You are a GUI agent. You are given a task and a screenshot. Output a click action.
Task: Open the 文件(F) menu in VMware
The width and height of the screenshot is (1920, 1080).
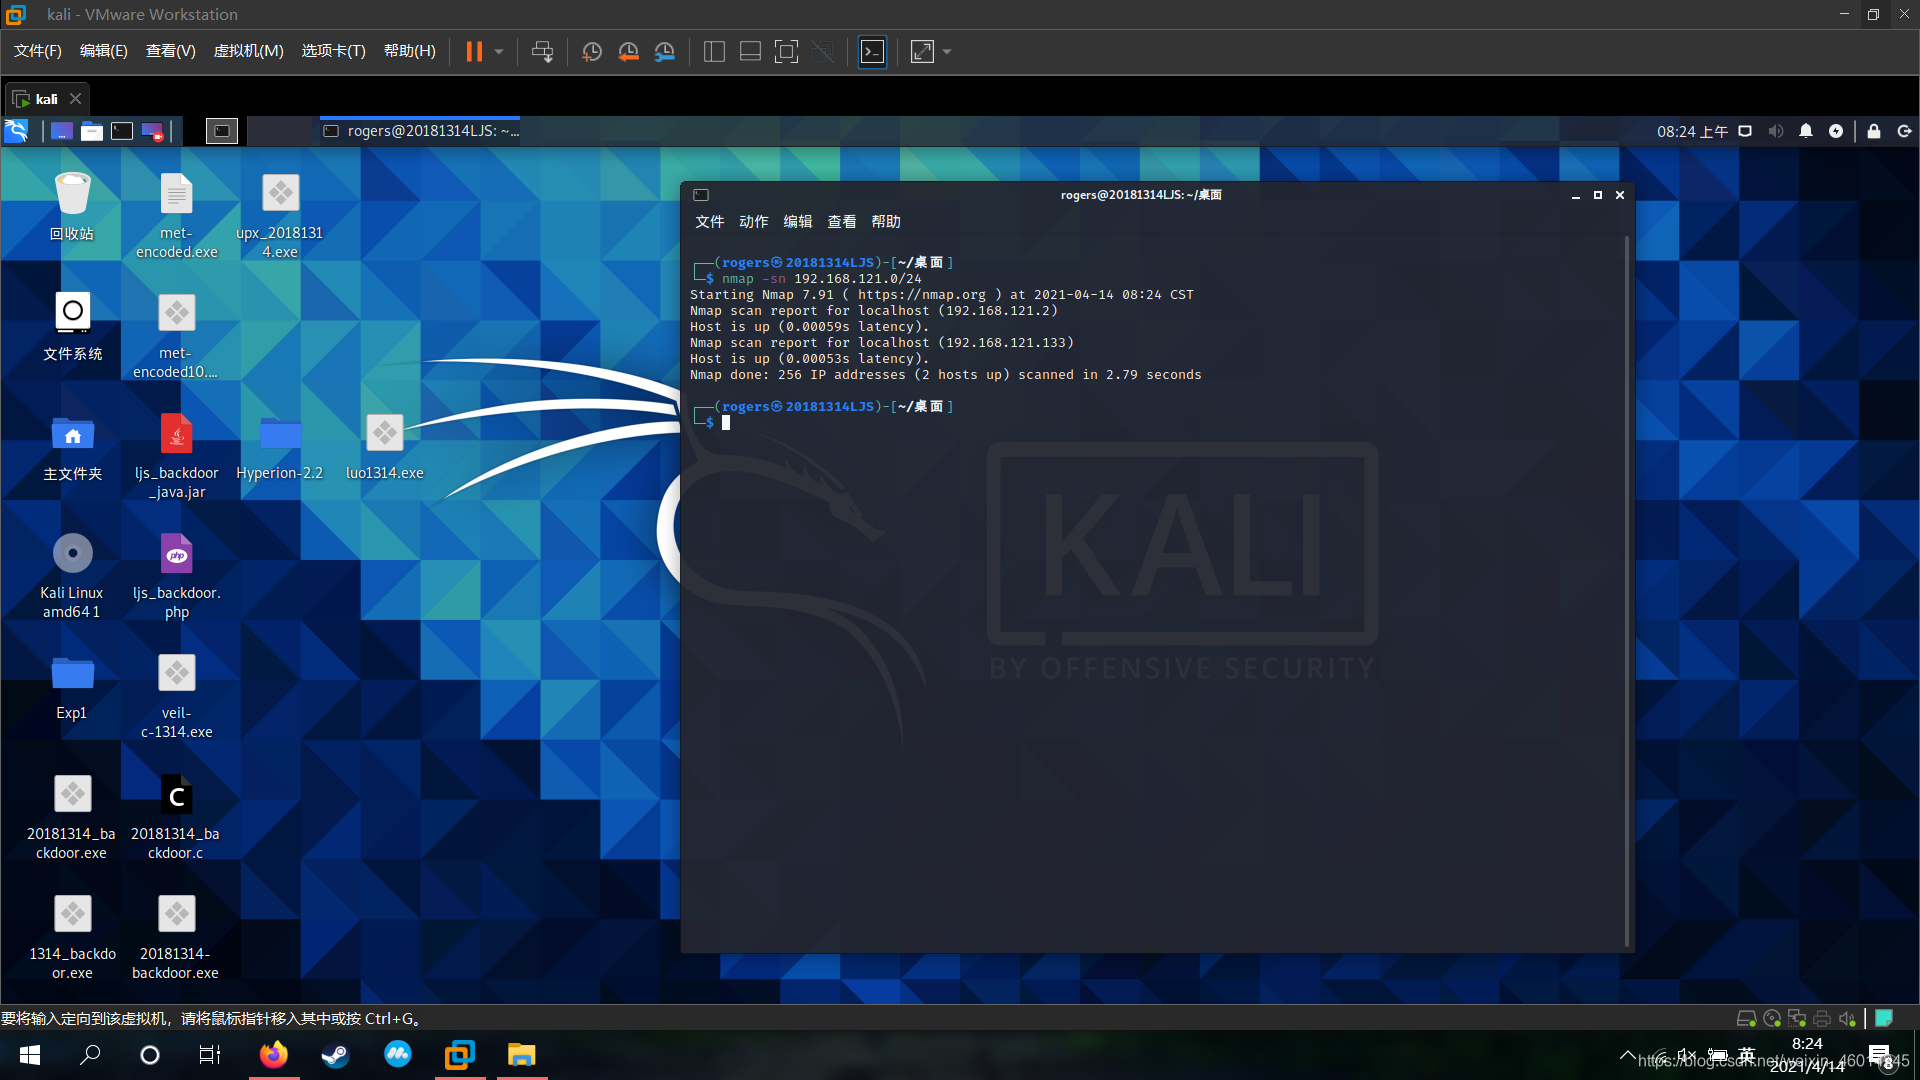point(38,51)
